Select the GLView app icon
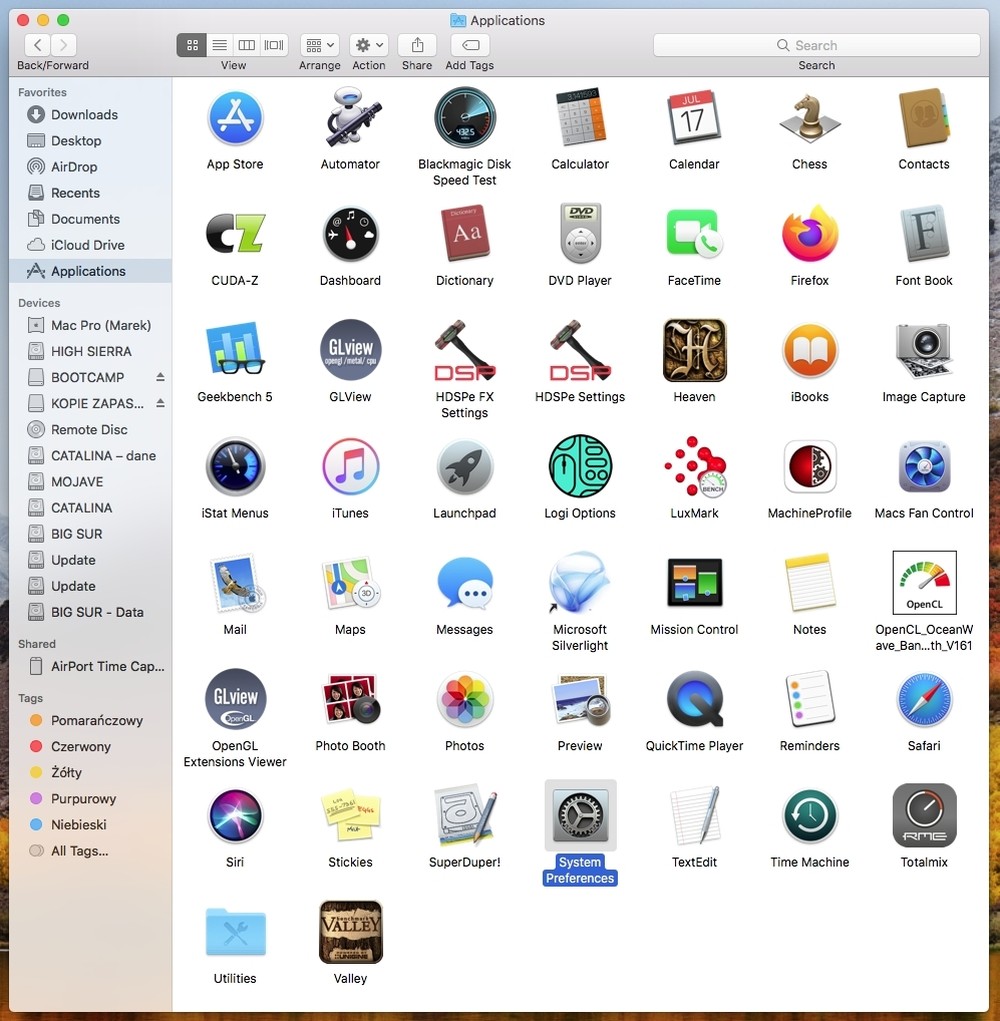 pyautogui.click(x=350, y=350)
